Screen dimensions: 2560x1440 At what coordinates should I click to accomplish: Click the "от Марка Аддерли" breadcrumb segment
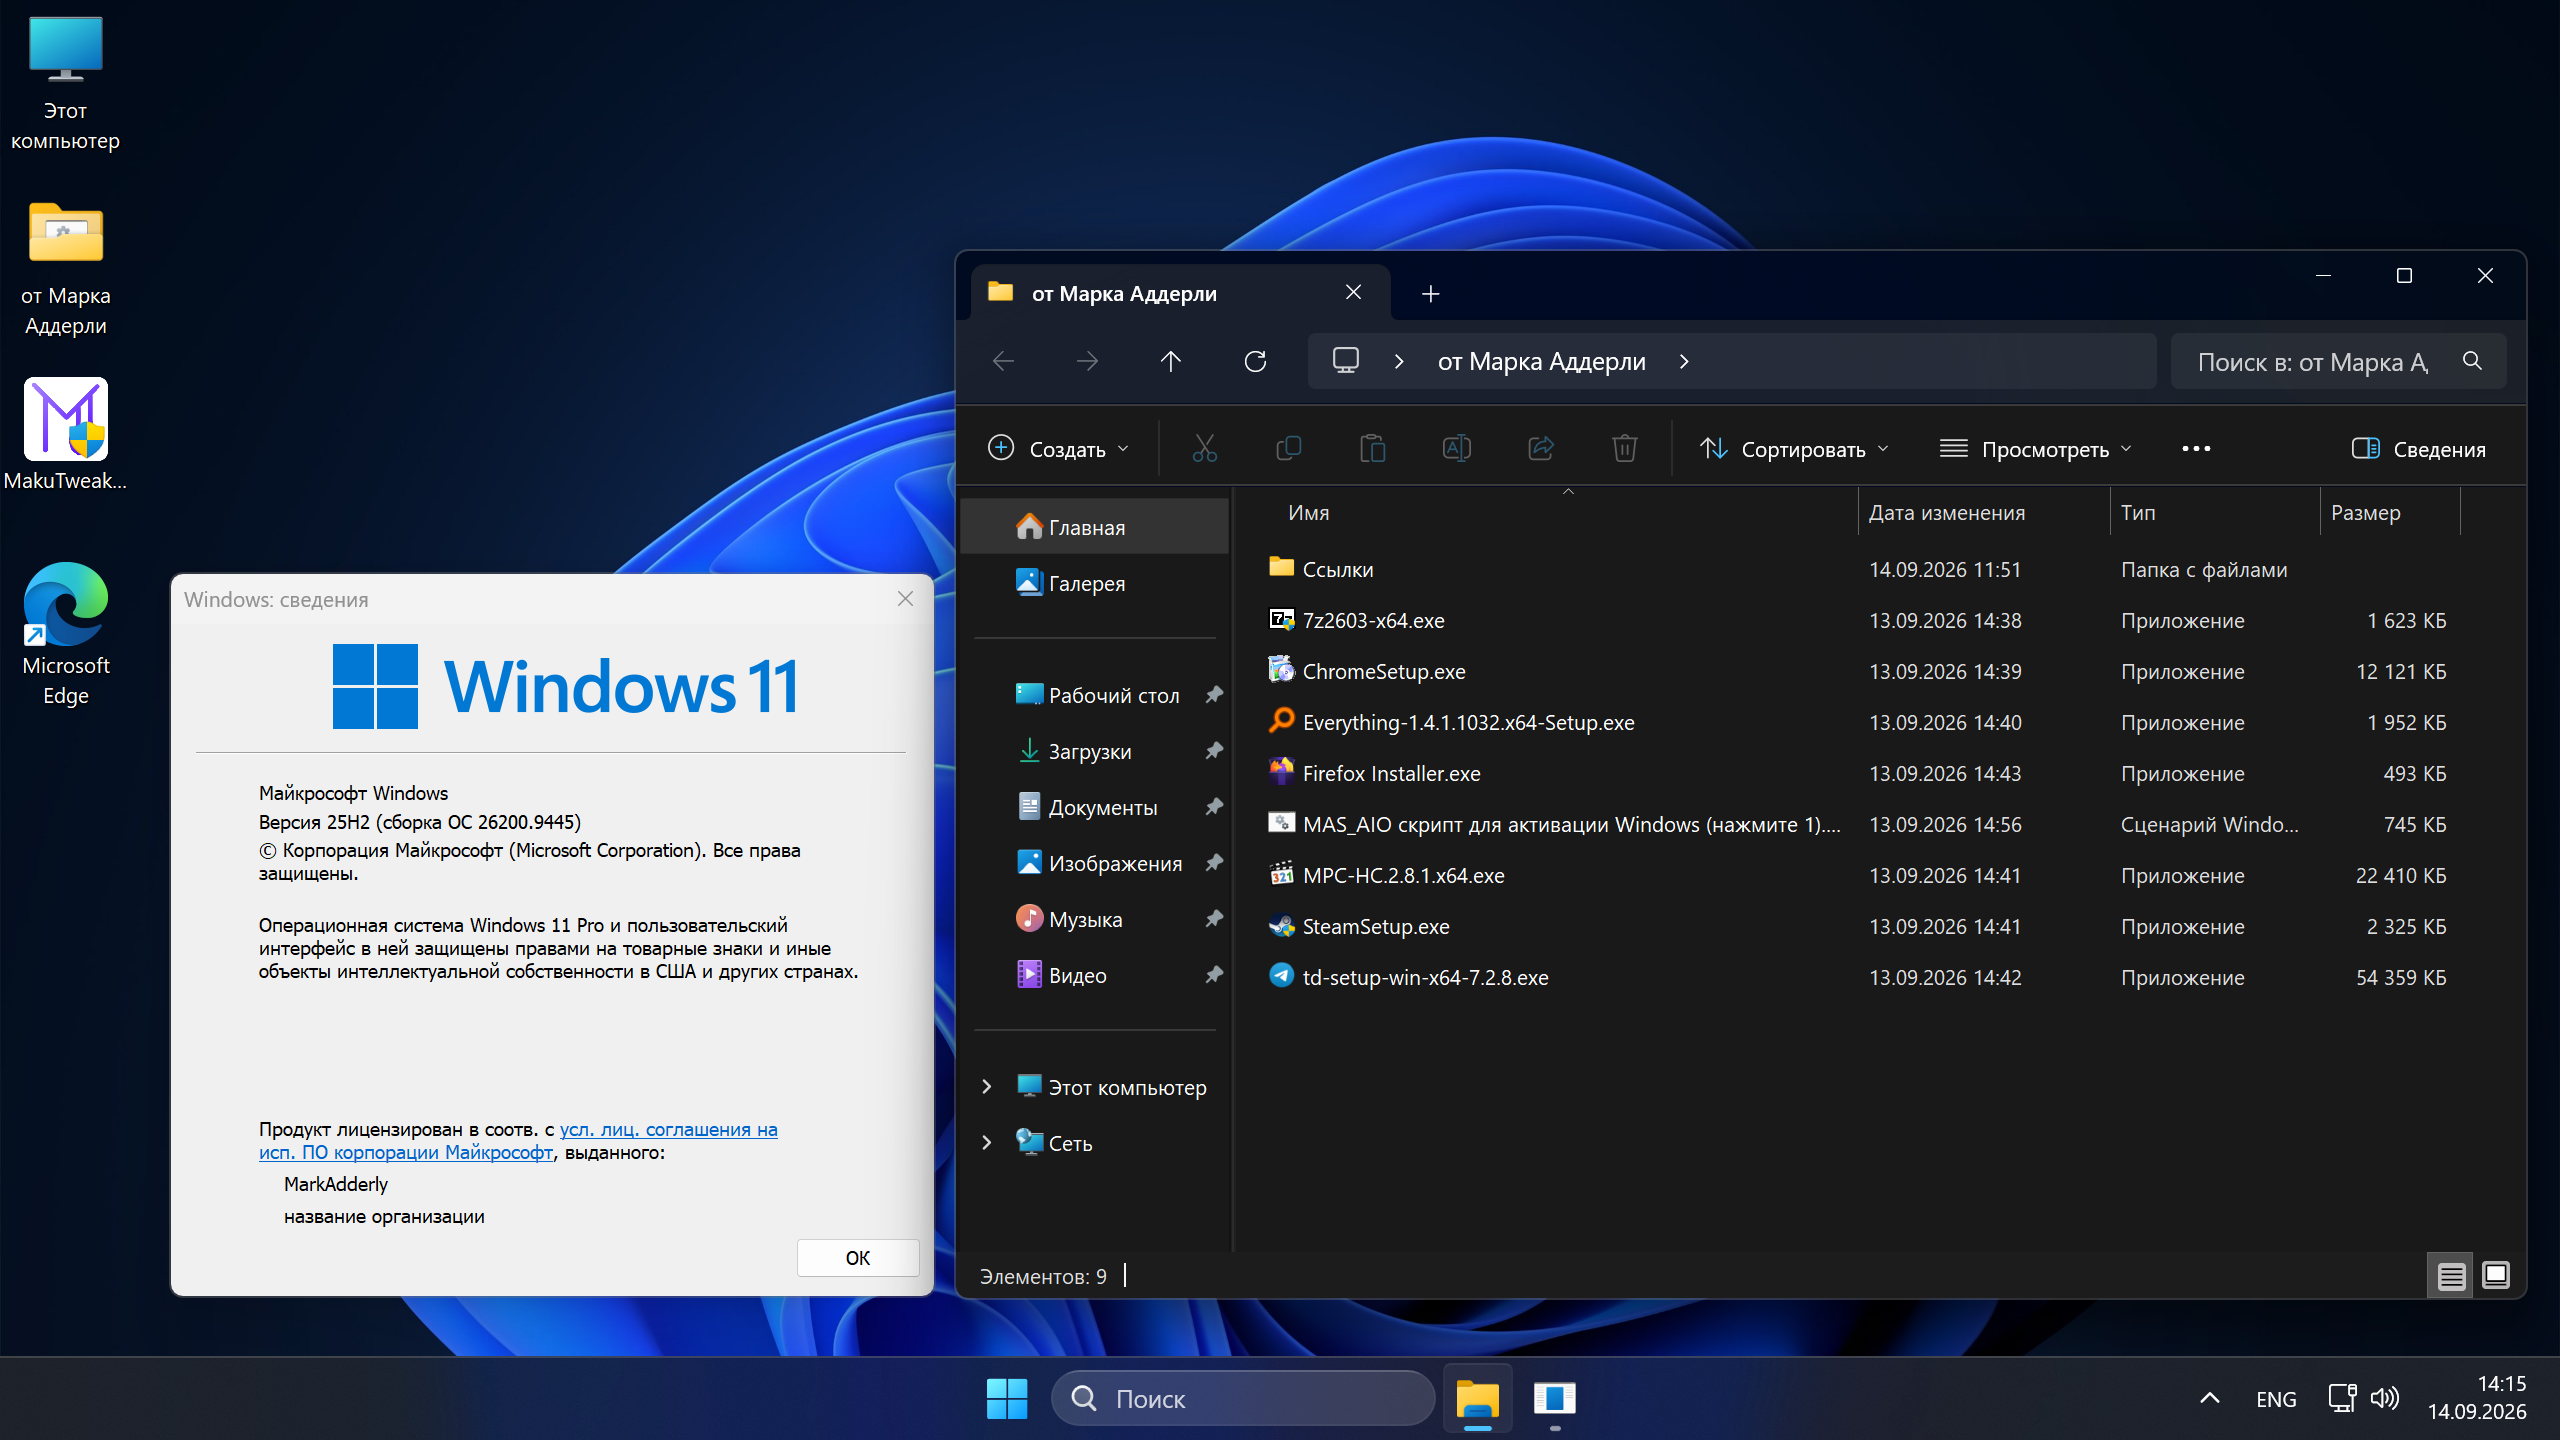pos(1542,361)
